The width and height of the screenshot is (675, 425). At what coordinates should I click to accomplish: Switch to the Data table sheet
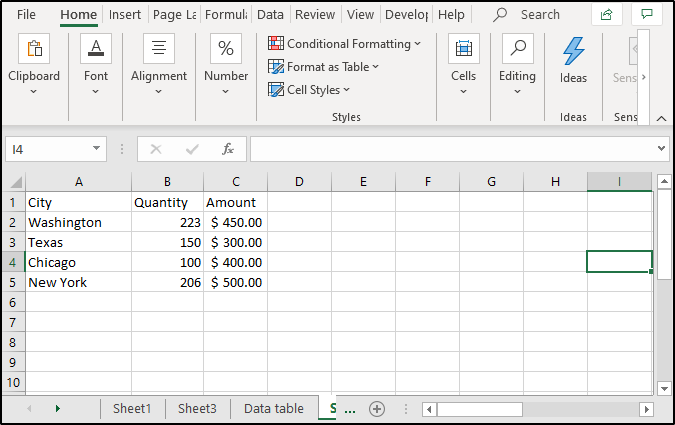pyautogui.click(x=274, y=409)
